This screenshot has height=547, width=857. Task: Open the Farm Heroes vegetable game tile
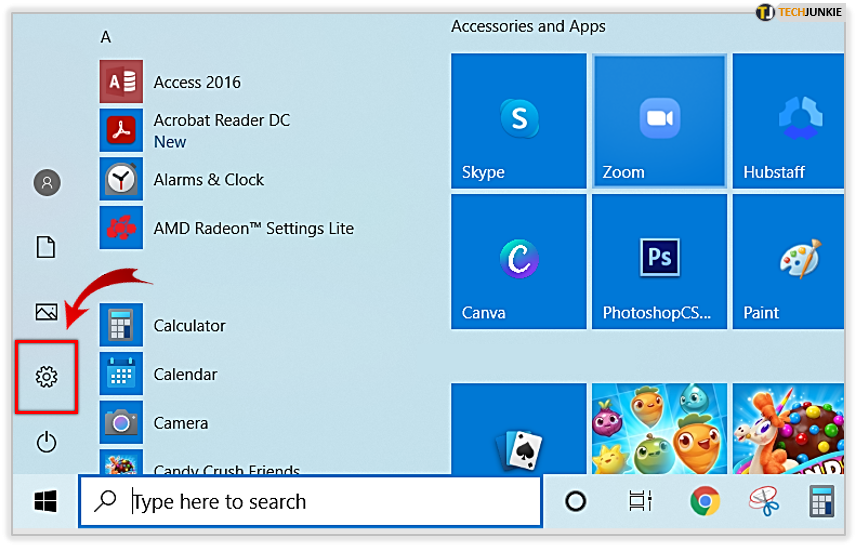tap(660, 428)
